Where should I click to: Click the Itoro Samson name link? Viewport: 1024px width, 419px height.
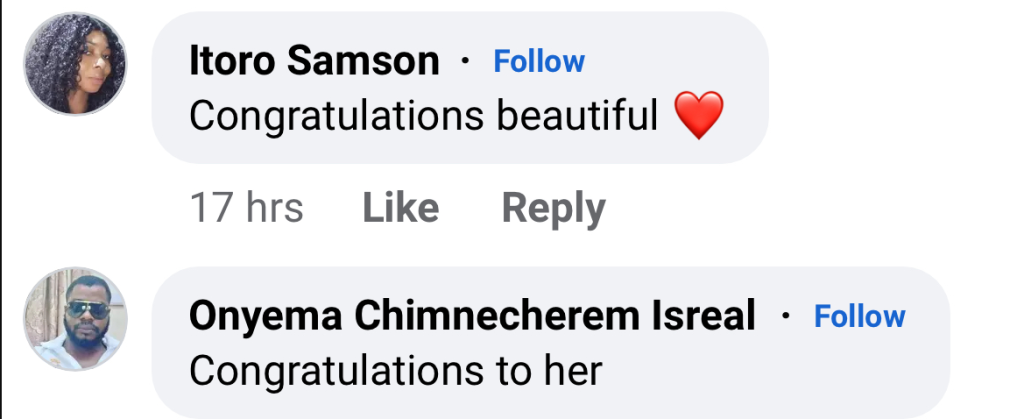(x=314, y=62)
